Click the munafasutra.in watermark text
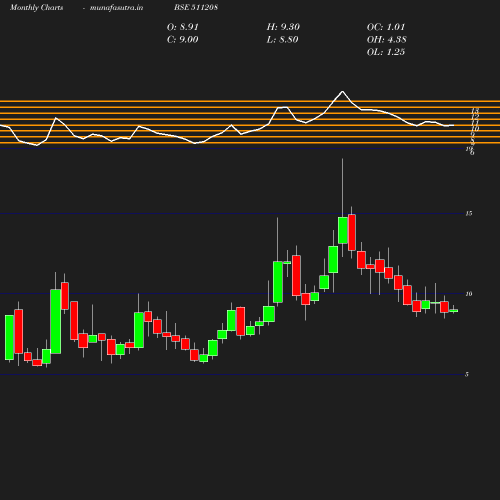 [x=117, y=8]
